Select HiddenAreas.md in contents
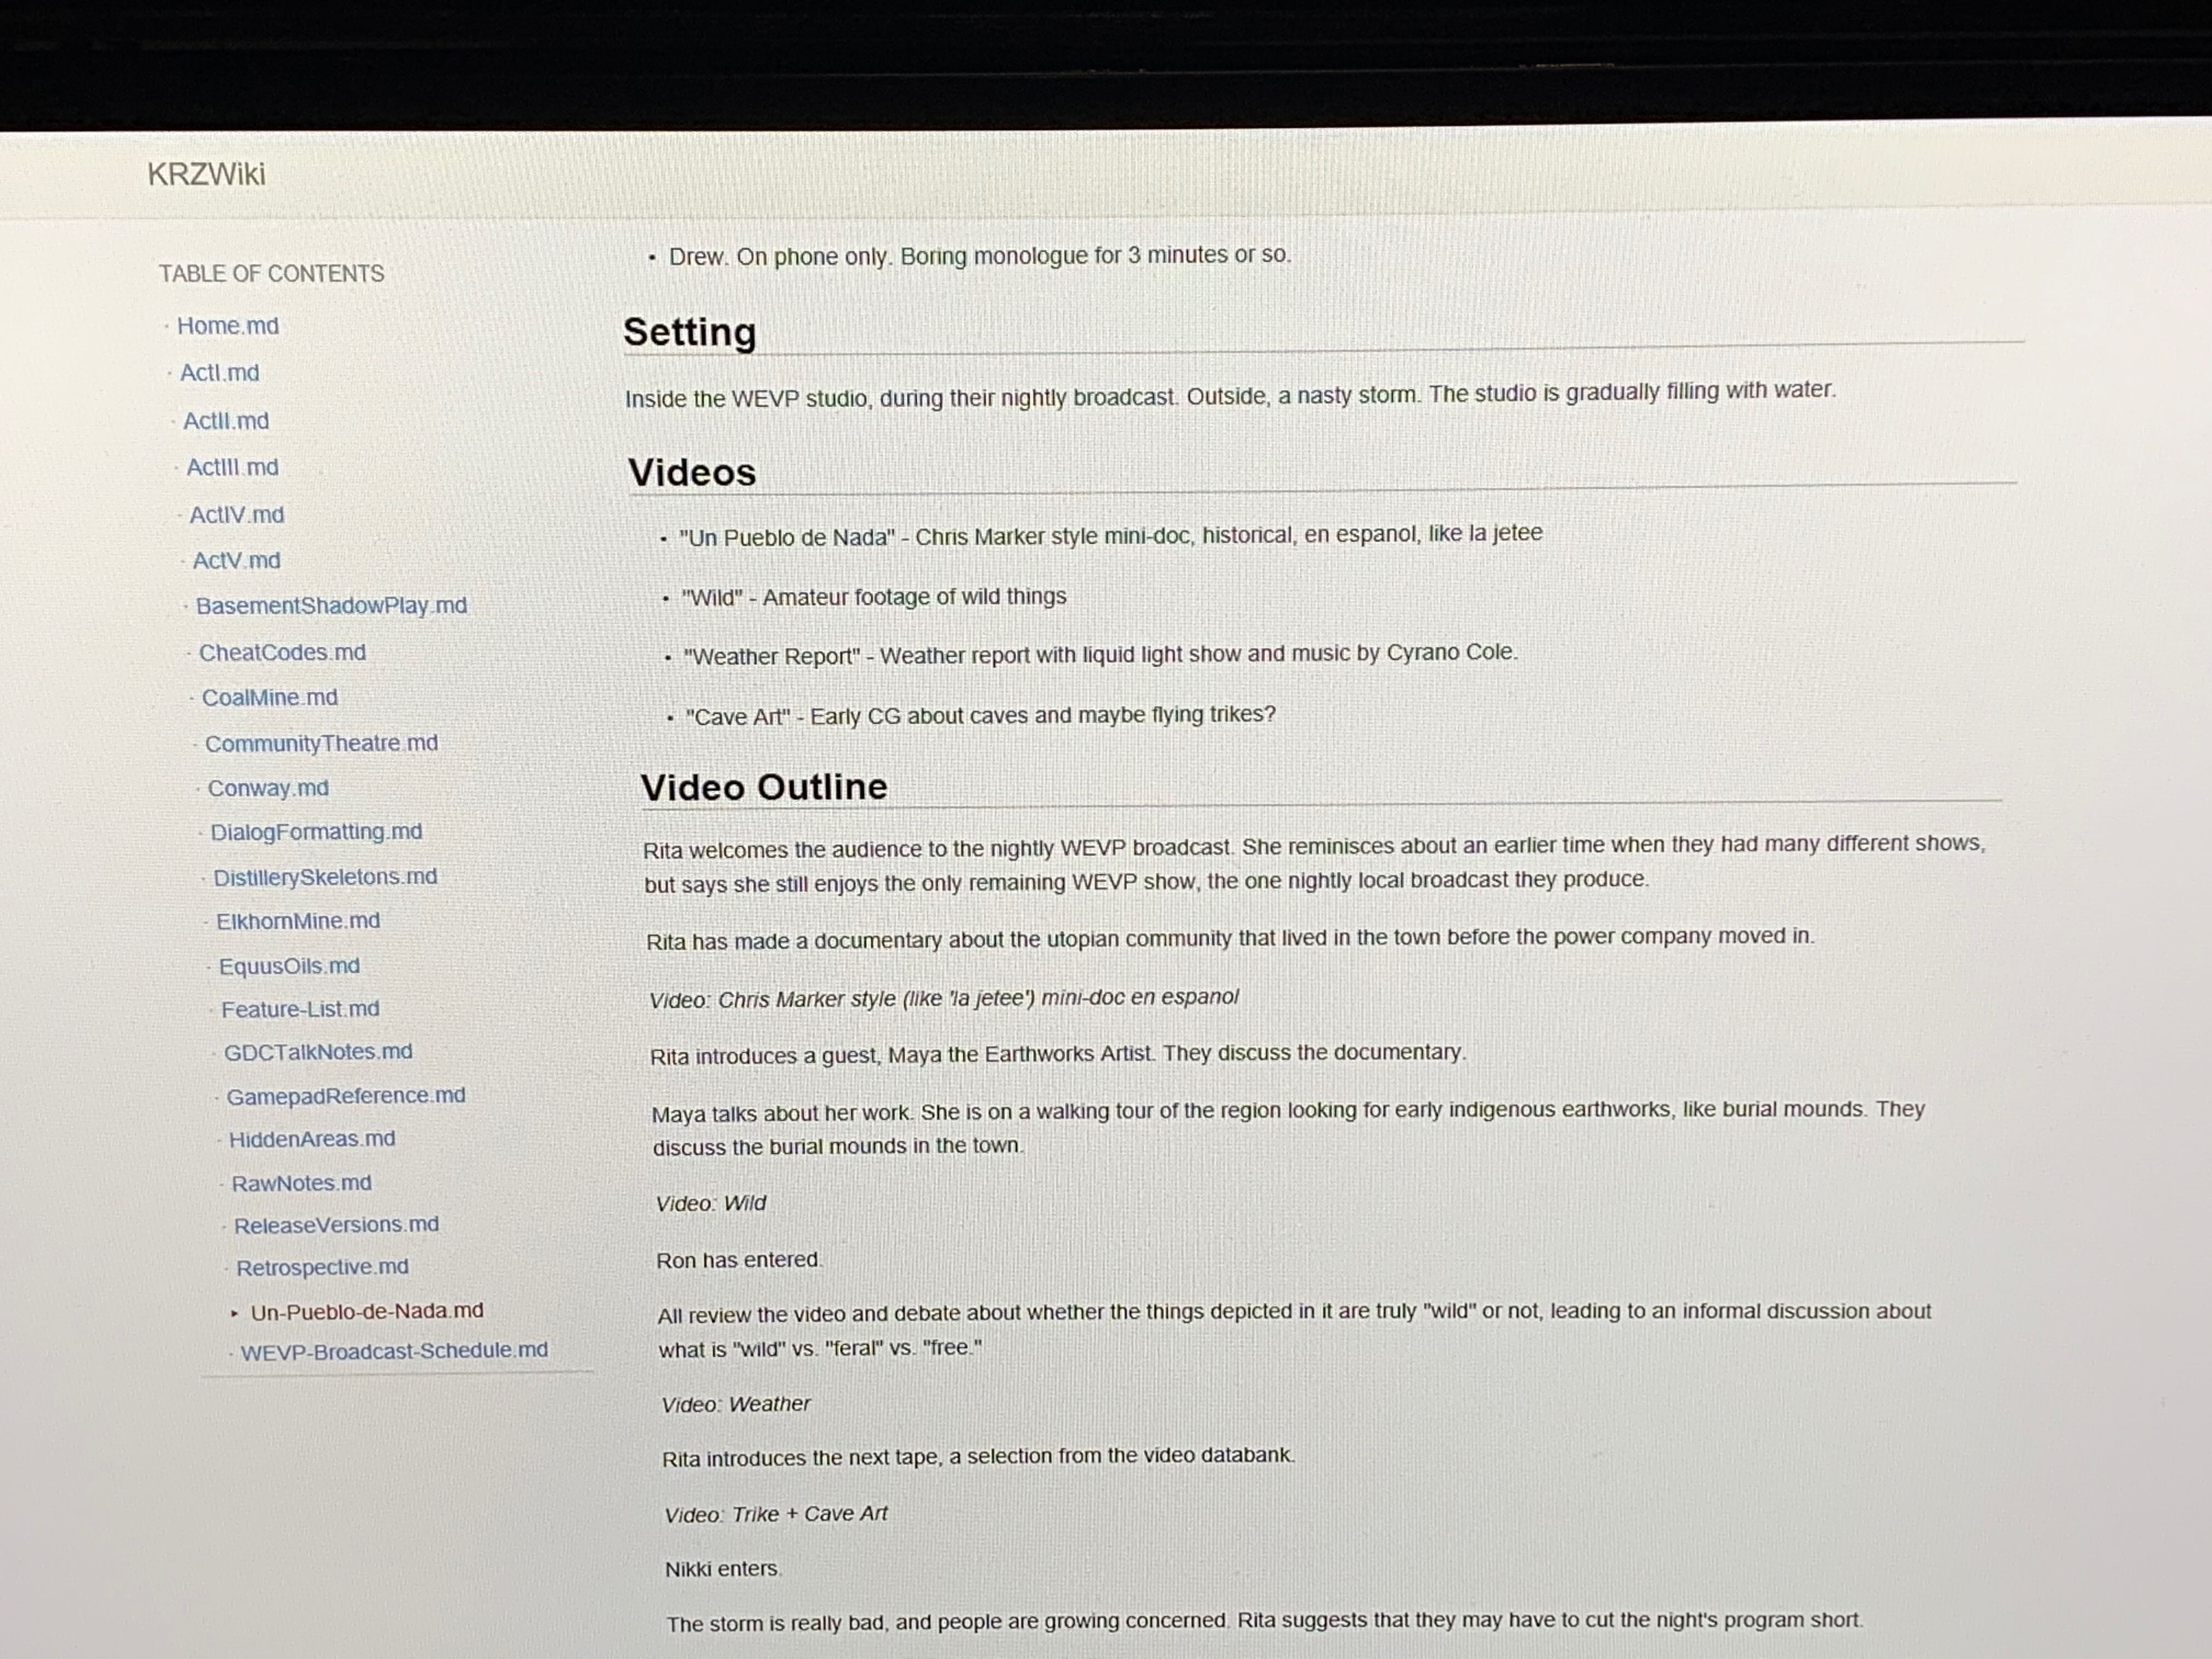Screen dimensions: 2212x1659 tap(312, 1139)
